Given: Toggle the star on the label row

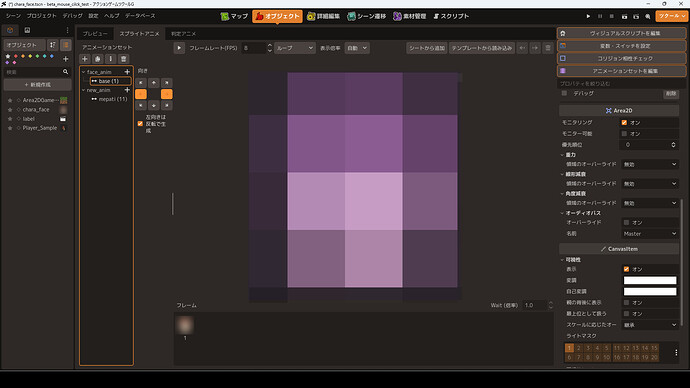Looking at the screenshot, I should click(10, 119).
